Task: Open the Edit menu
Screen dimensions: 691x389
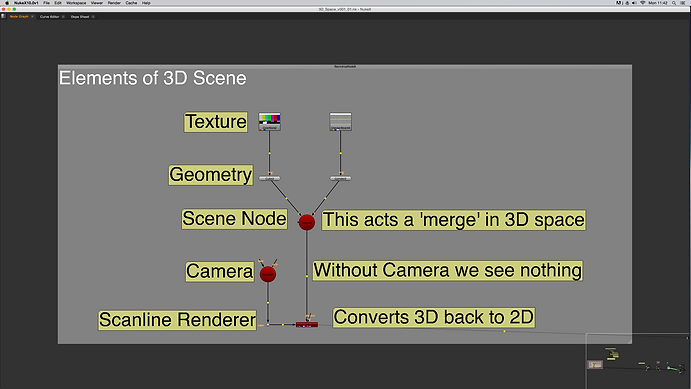Action: click(x=58, y=3)
